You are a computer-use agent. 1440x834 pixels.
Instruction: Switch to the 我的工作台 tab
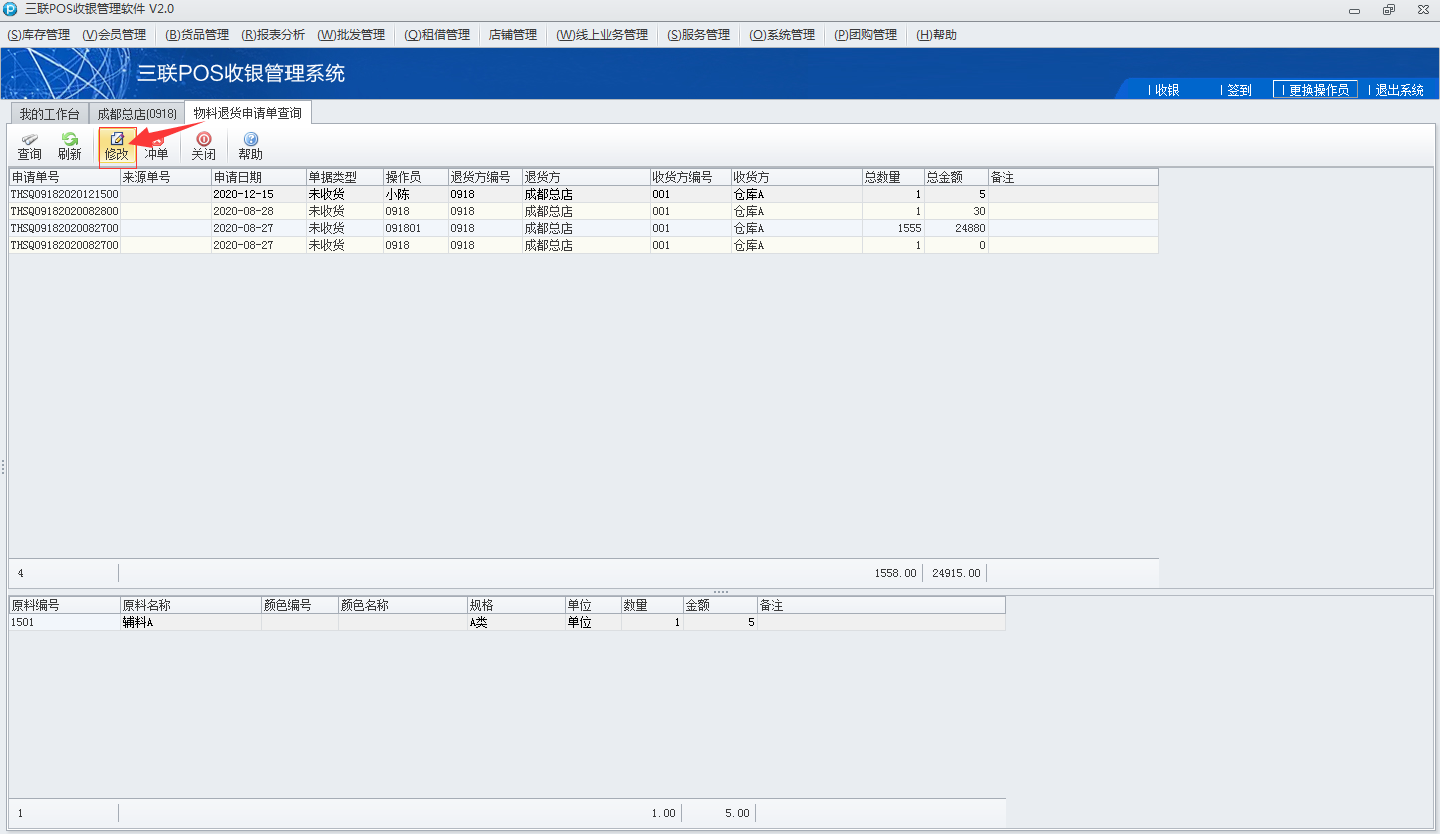[x=49, y=114]
